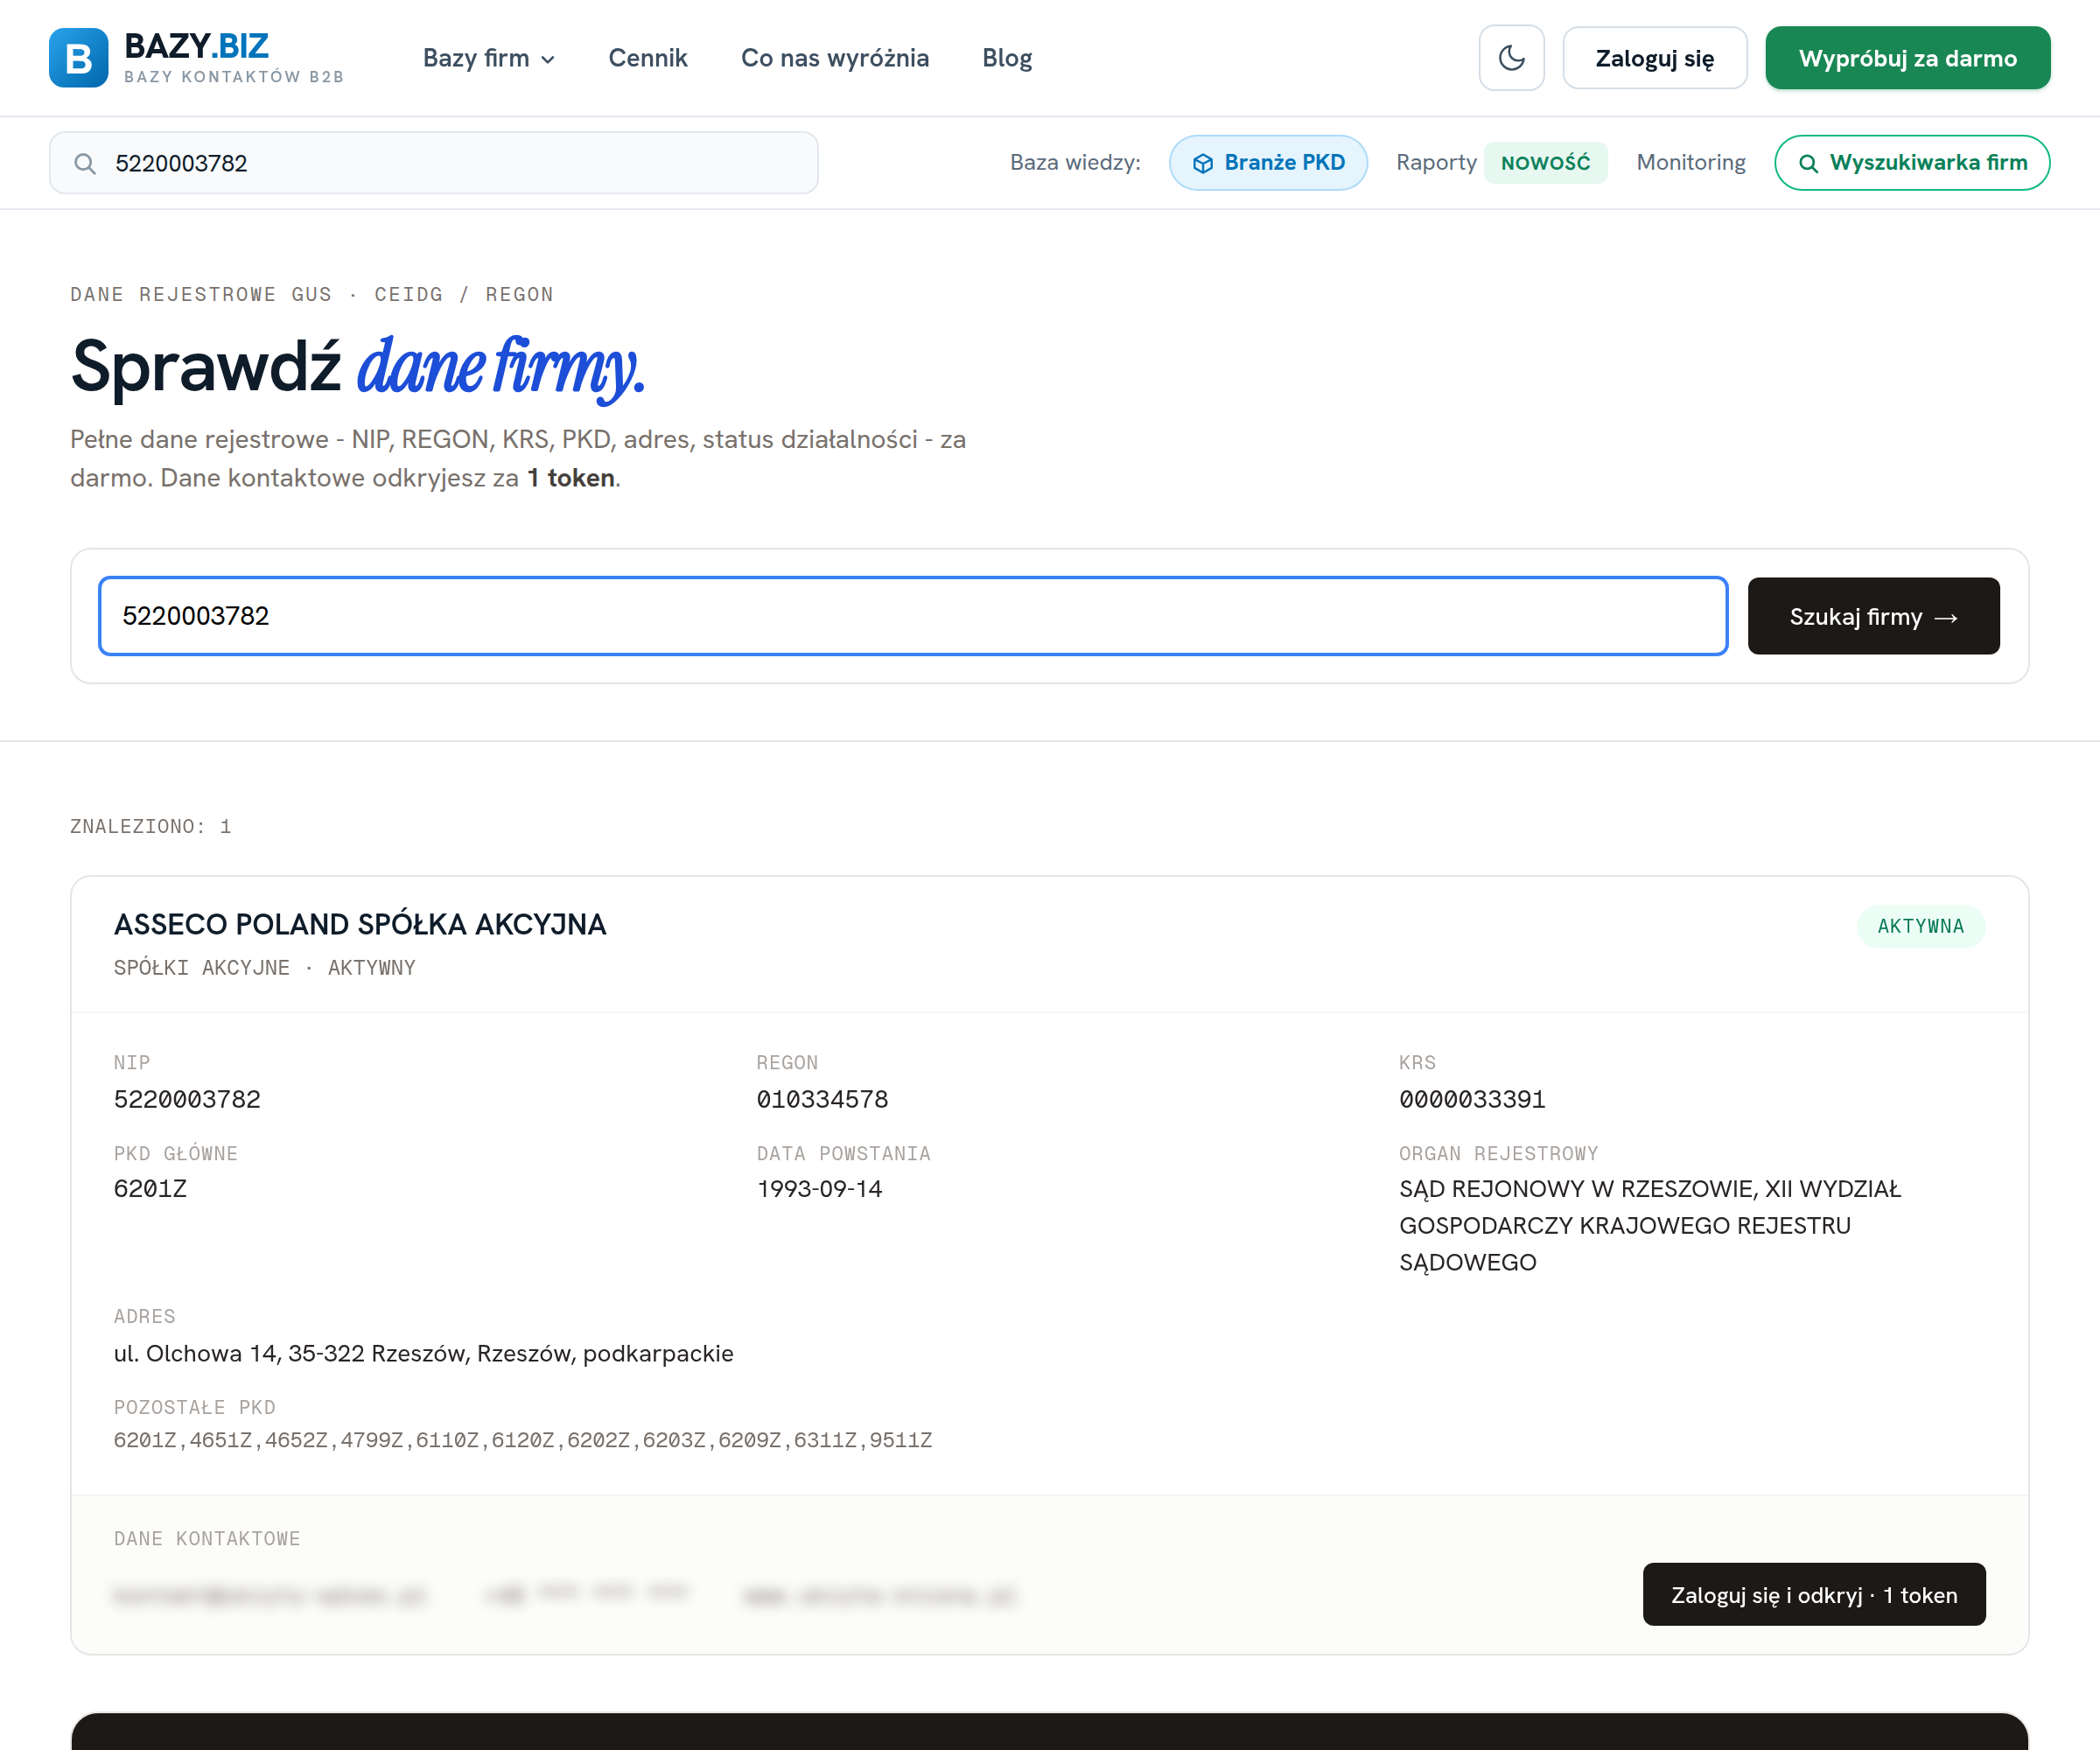Image resolution: width=2100 pixels, height=1750 pixels.
Task: Click the NOWOŚĆ badge next to Raporty
Action: tap(1545, 162)
